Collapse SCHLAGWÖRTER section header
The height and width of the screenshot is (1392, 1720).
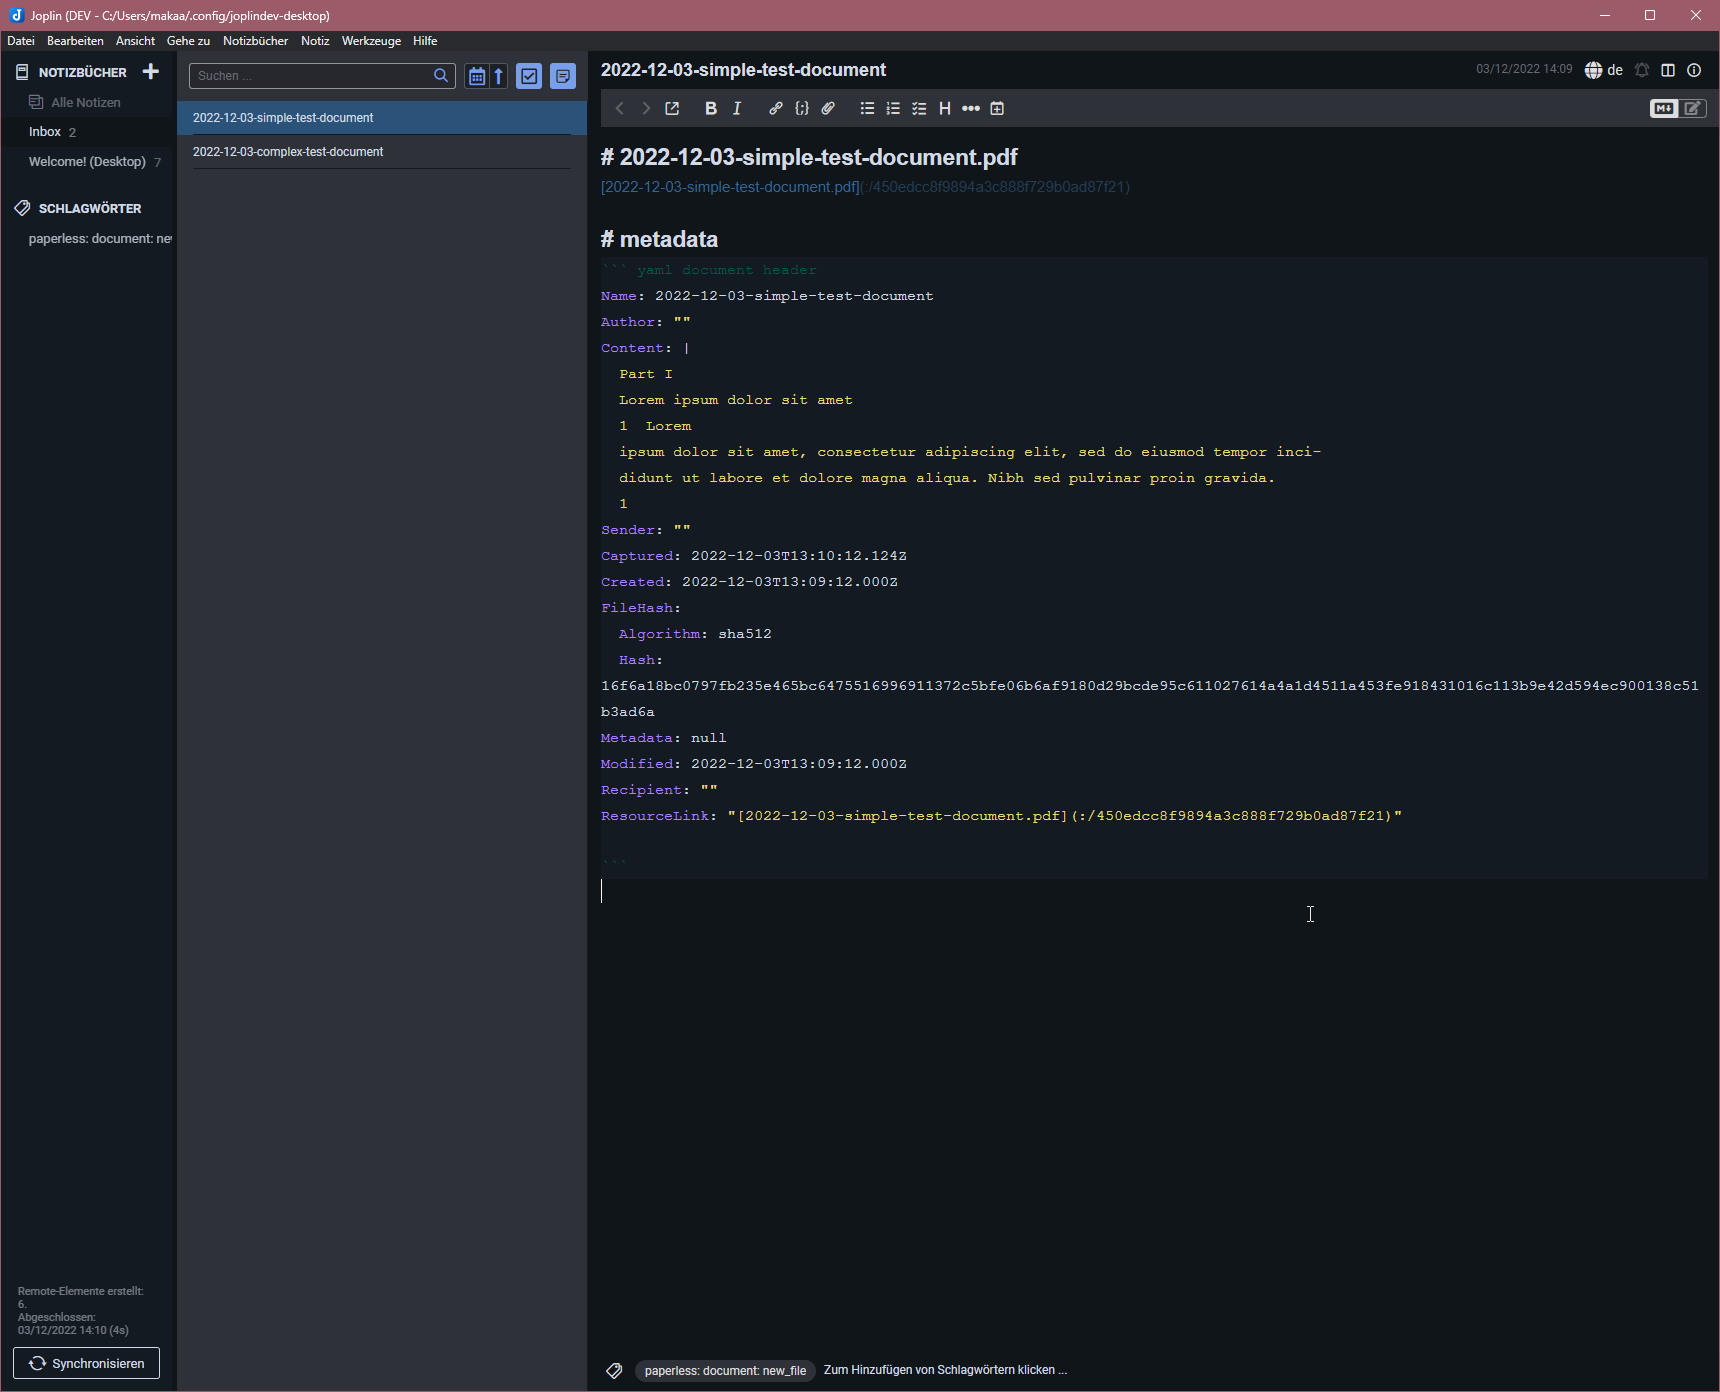(x=90, y=208)
